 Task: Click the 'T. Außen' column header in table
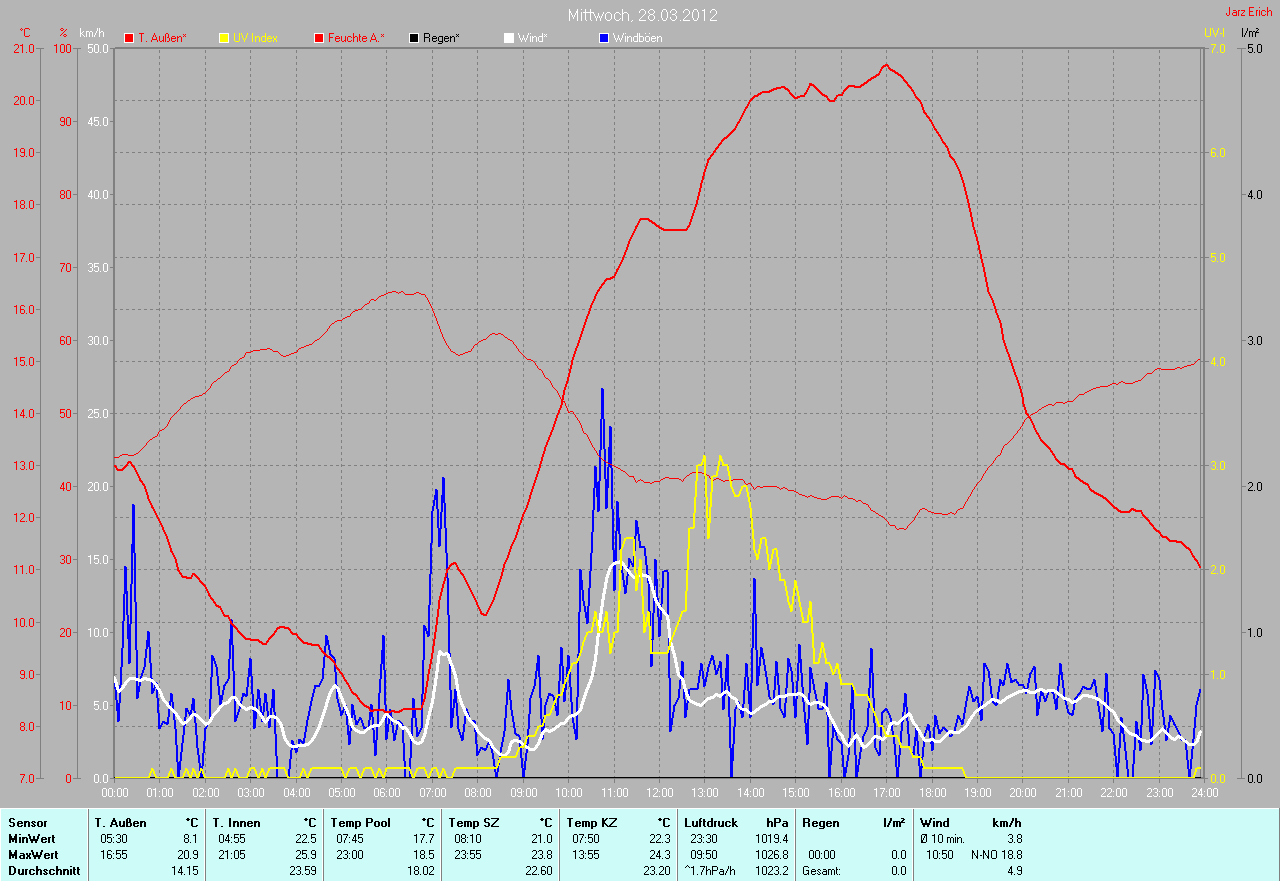point(121,823)
